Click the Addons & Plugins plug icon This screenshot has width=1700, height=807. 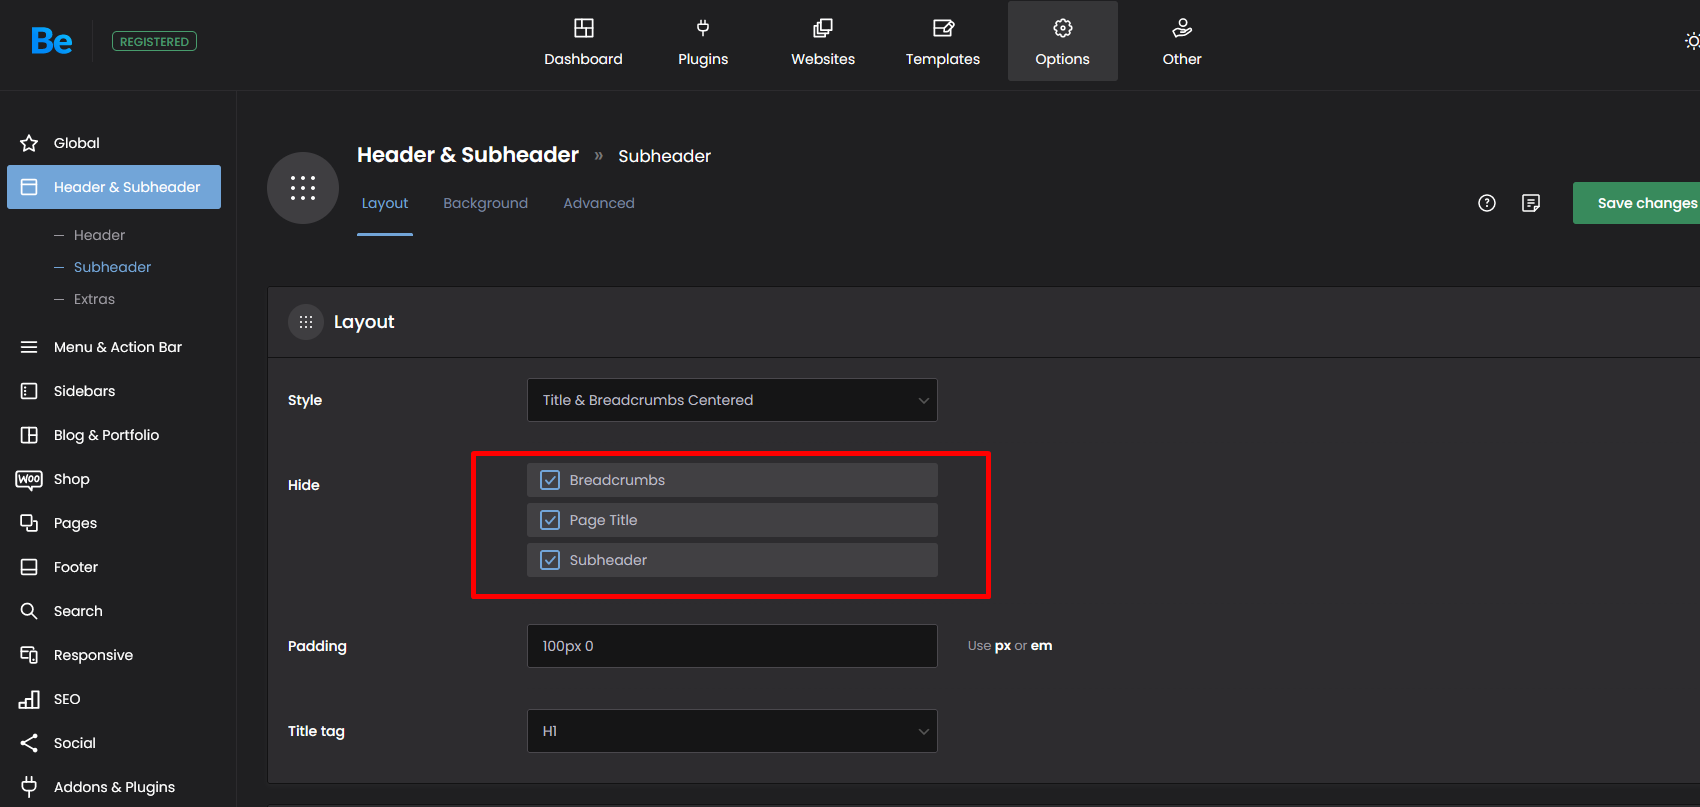(29, 787)
